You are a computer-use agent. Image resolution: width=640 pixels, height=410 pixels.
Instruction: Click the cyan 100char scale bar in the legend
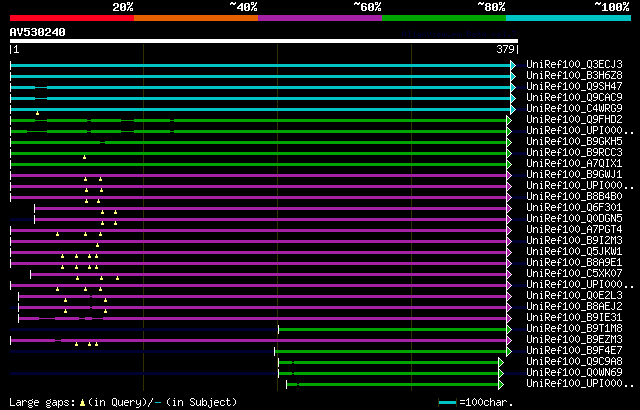pyautogui.click(x=447, y=403)
